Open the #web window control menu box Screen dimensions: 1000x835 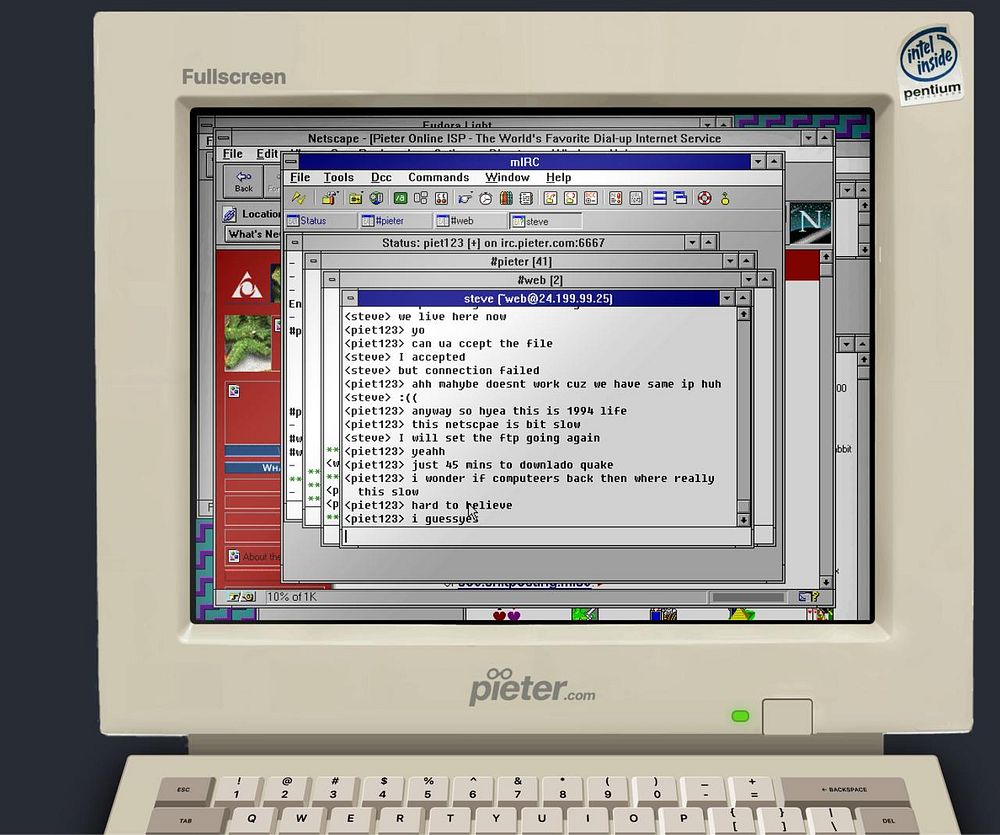(x=332, y=279)
